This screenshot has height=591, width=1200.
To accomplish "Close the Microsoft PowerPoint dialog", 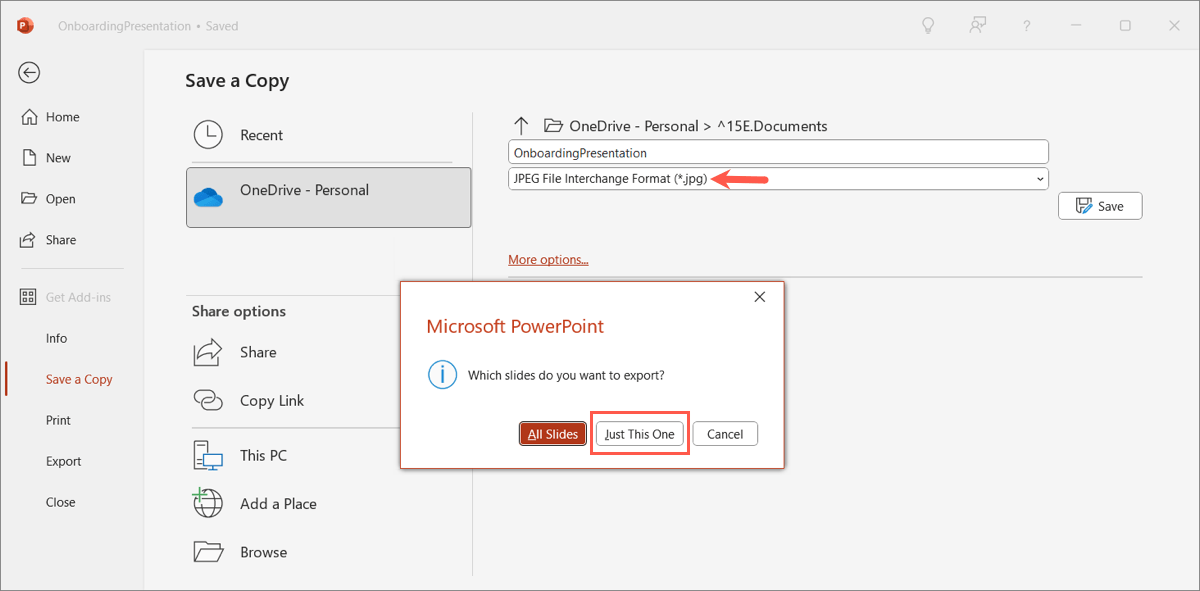I will (x=760, y=297).
